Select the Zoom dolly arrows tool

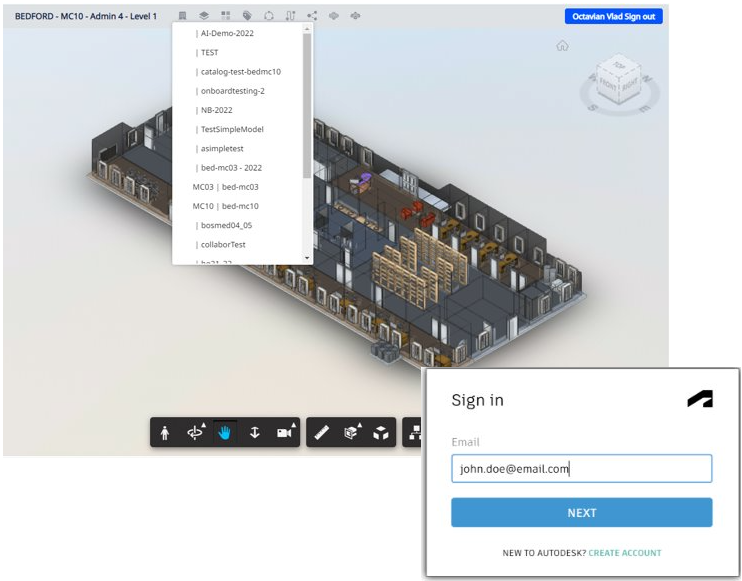(x=255, y=432)
